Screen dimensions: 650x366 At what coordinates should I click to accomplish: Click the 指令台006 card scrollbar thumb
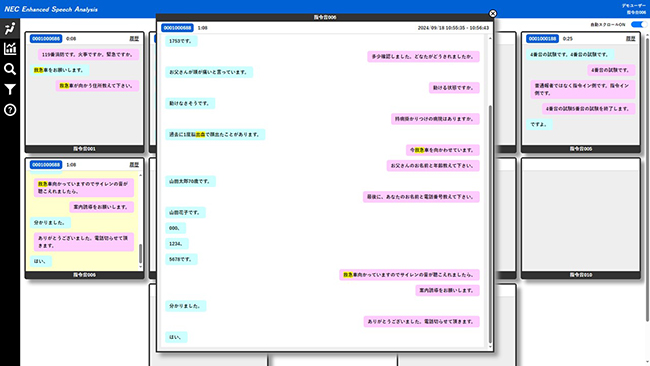pyautogui.click(x=141, y=253)
